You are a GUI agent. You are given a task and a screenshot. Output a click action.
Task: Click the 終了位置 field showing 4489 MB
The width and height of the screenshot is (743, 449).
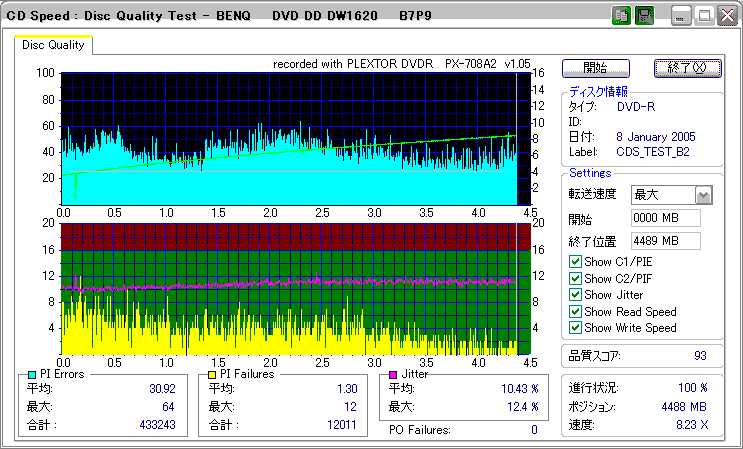click(x=665, y=240)
